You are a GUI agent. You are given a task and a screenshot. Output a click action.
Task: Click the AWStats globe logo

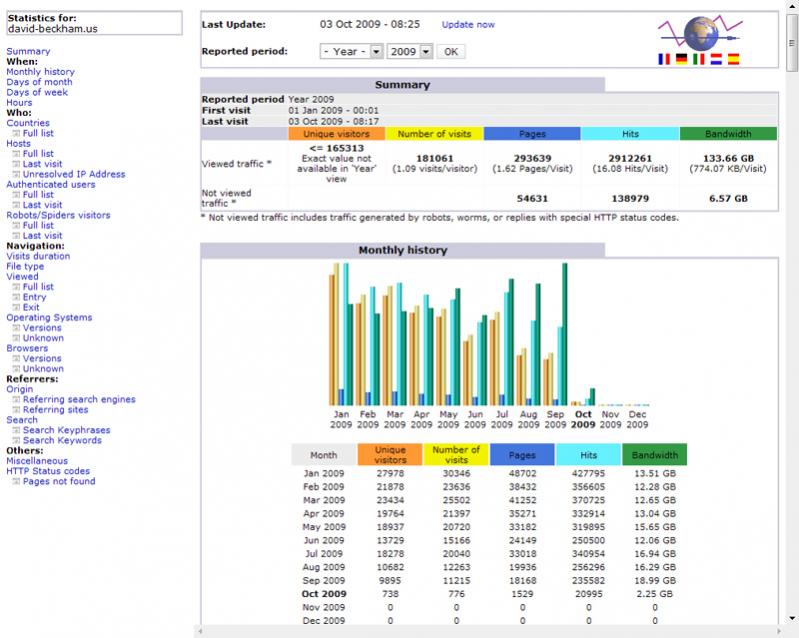click(699, 32)
